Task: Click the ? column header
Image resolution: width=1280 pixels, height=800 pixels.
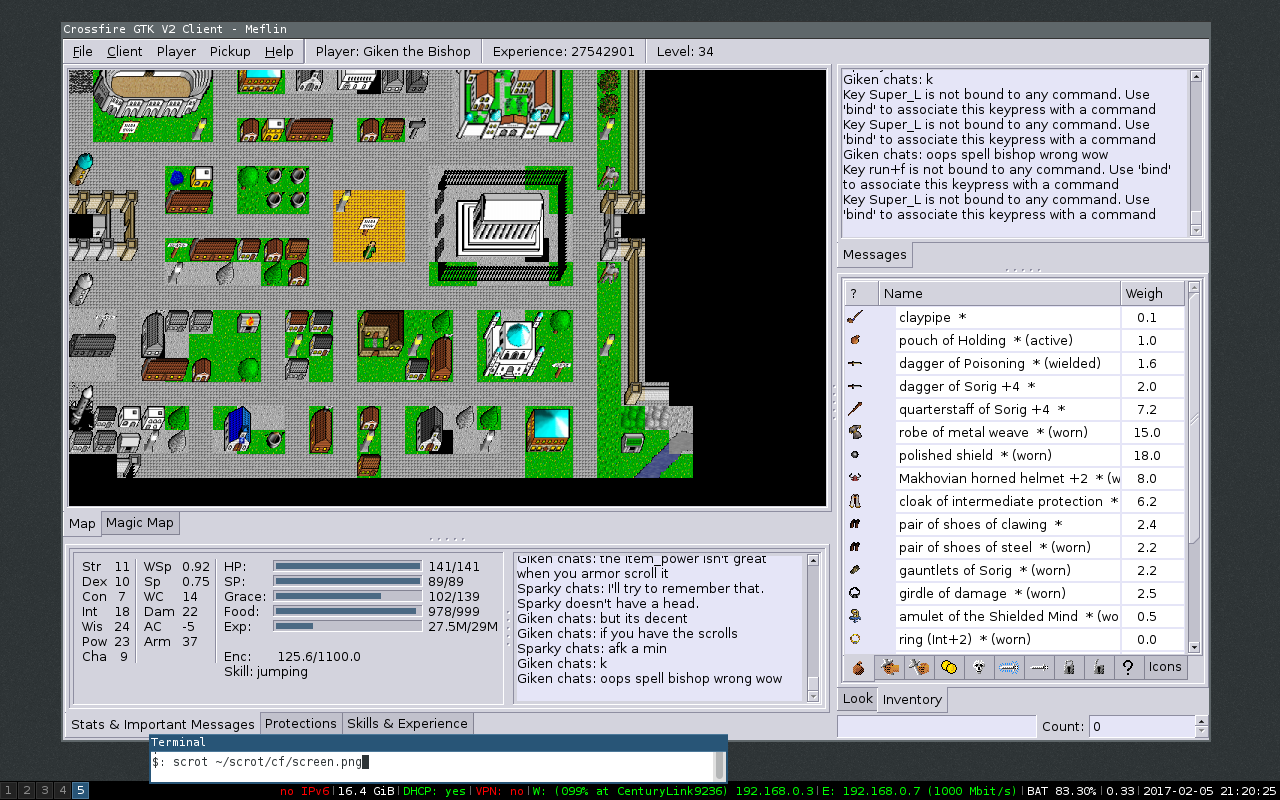Action: tap(862, 293)
